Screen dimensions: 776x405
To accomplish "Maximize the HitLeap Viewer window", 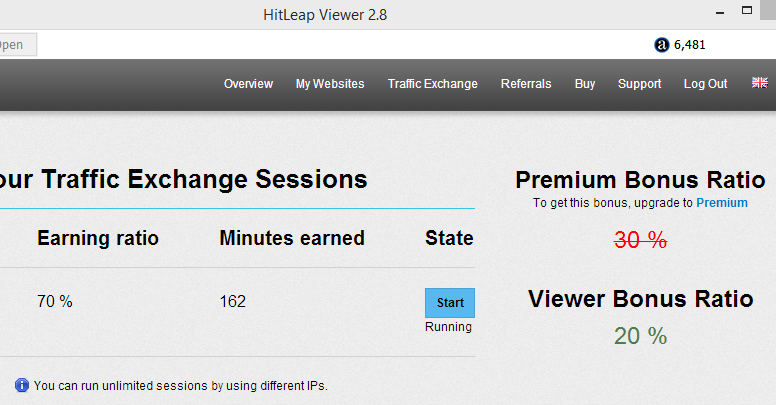I will pos(747,10).
